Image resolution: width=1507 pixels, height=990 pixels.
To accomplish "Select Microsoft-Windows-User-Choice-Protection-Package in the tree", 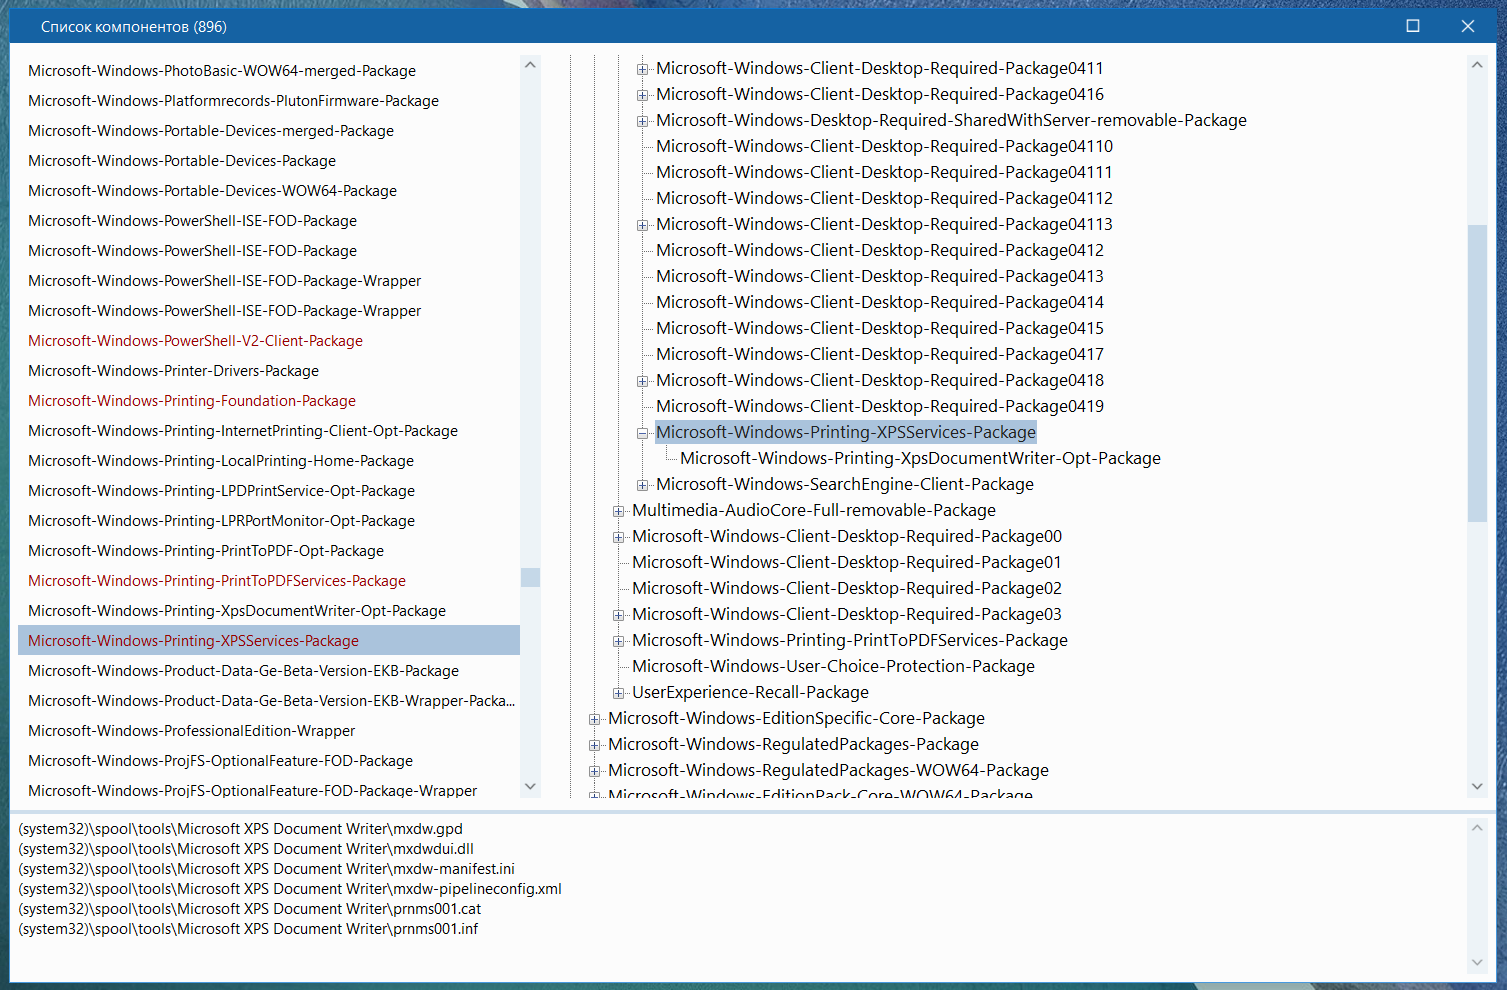I will pos(833,667).
